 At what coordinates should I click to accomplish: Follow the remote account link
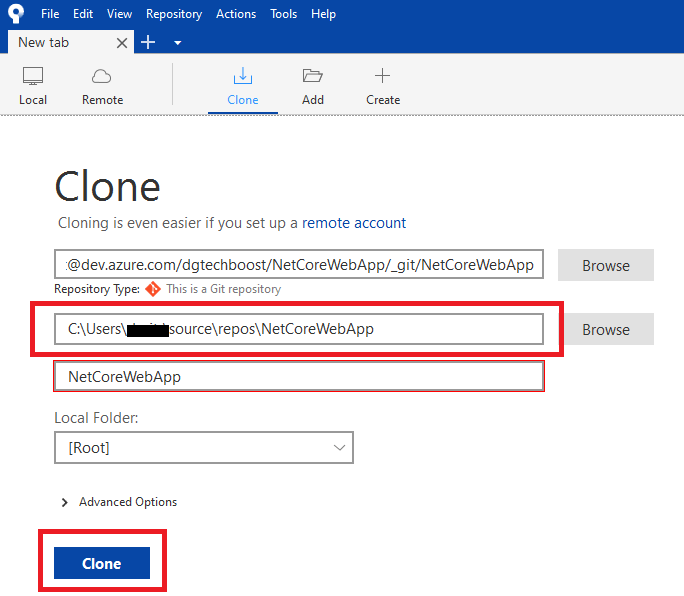point(354,223)
